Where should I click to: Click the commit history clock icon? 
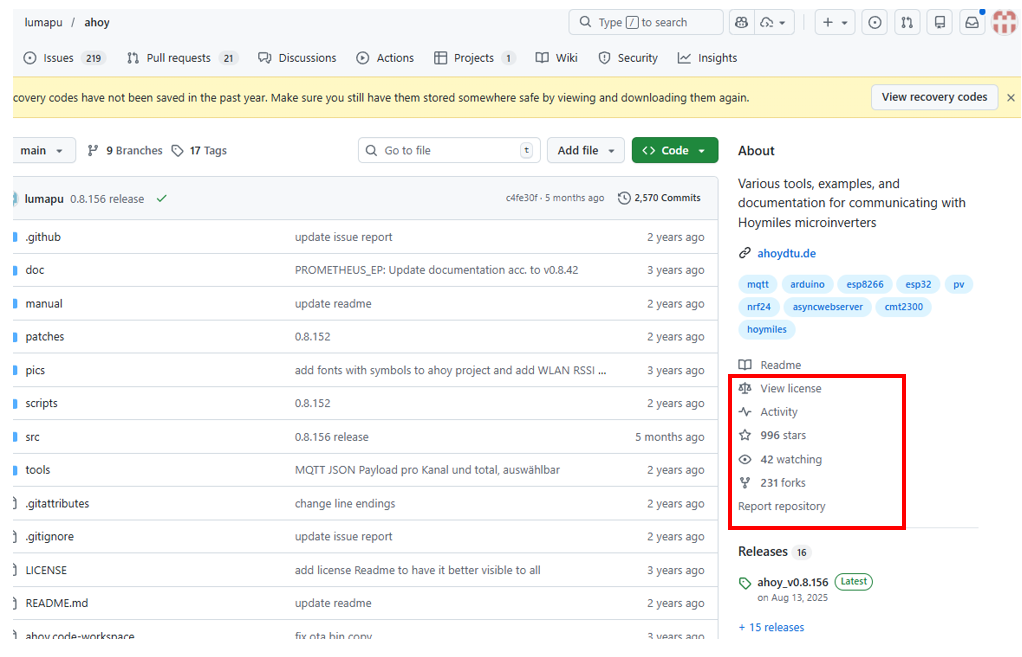coord(624,198)
